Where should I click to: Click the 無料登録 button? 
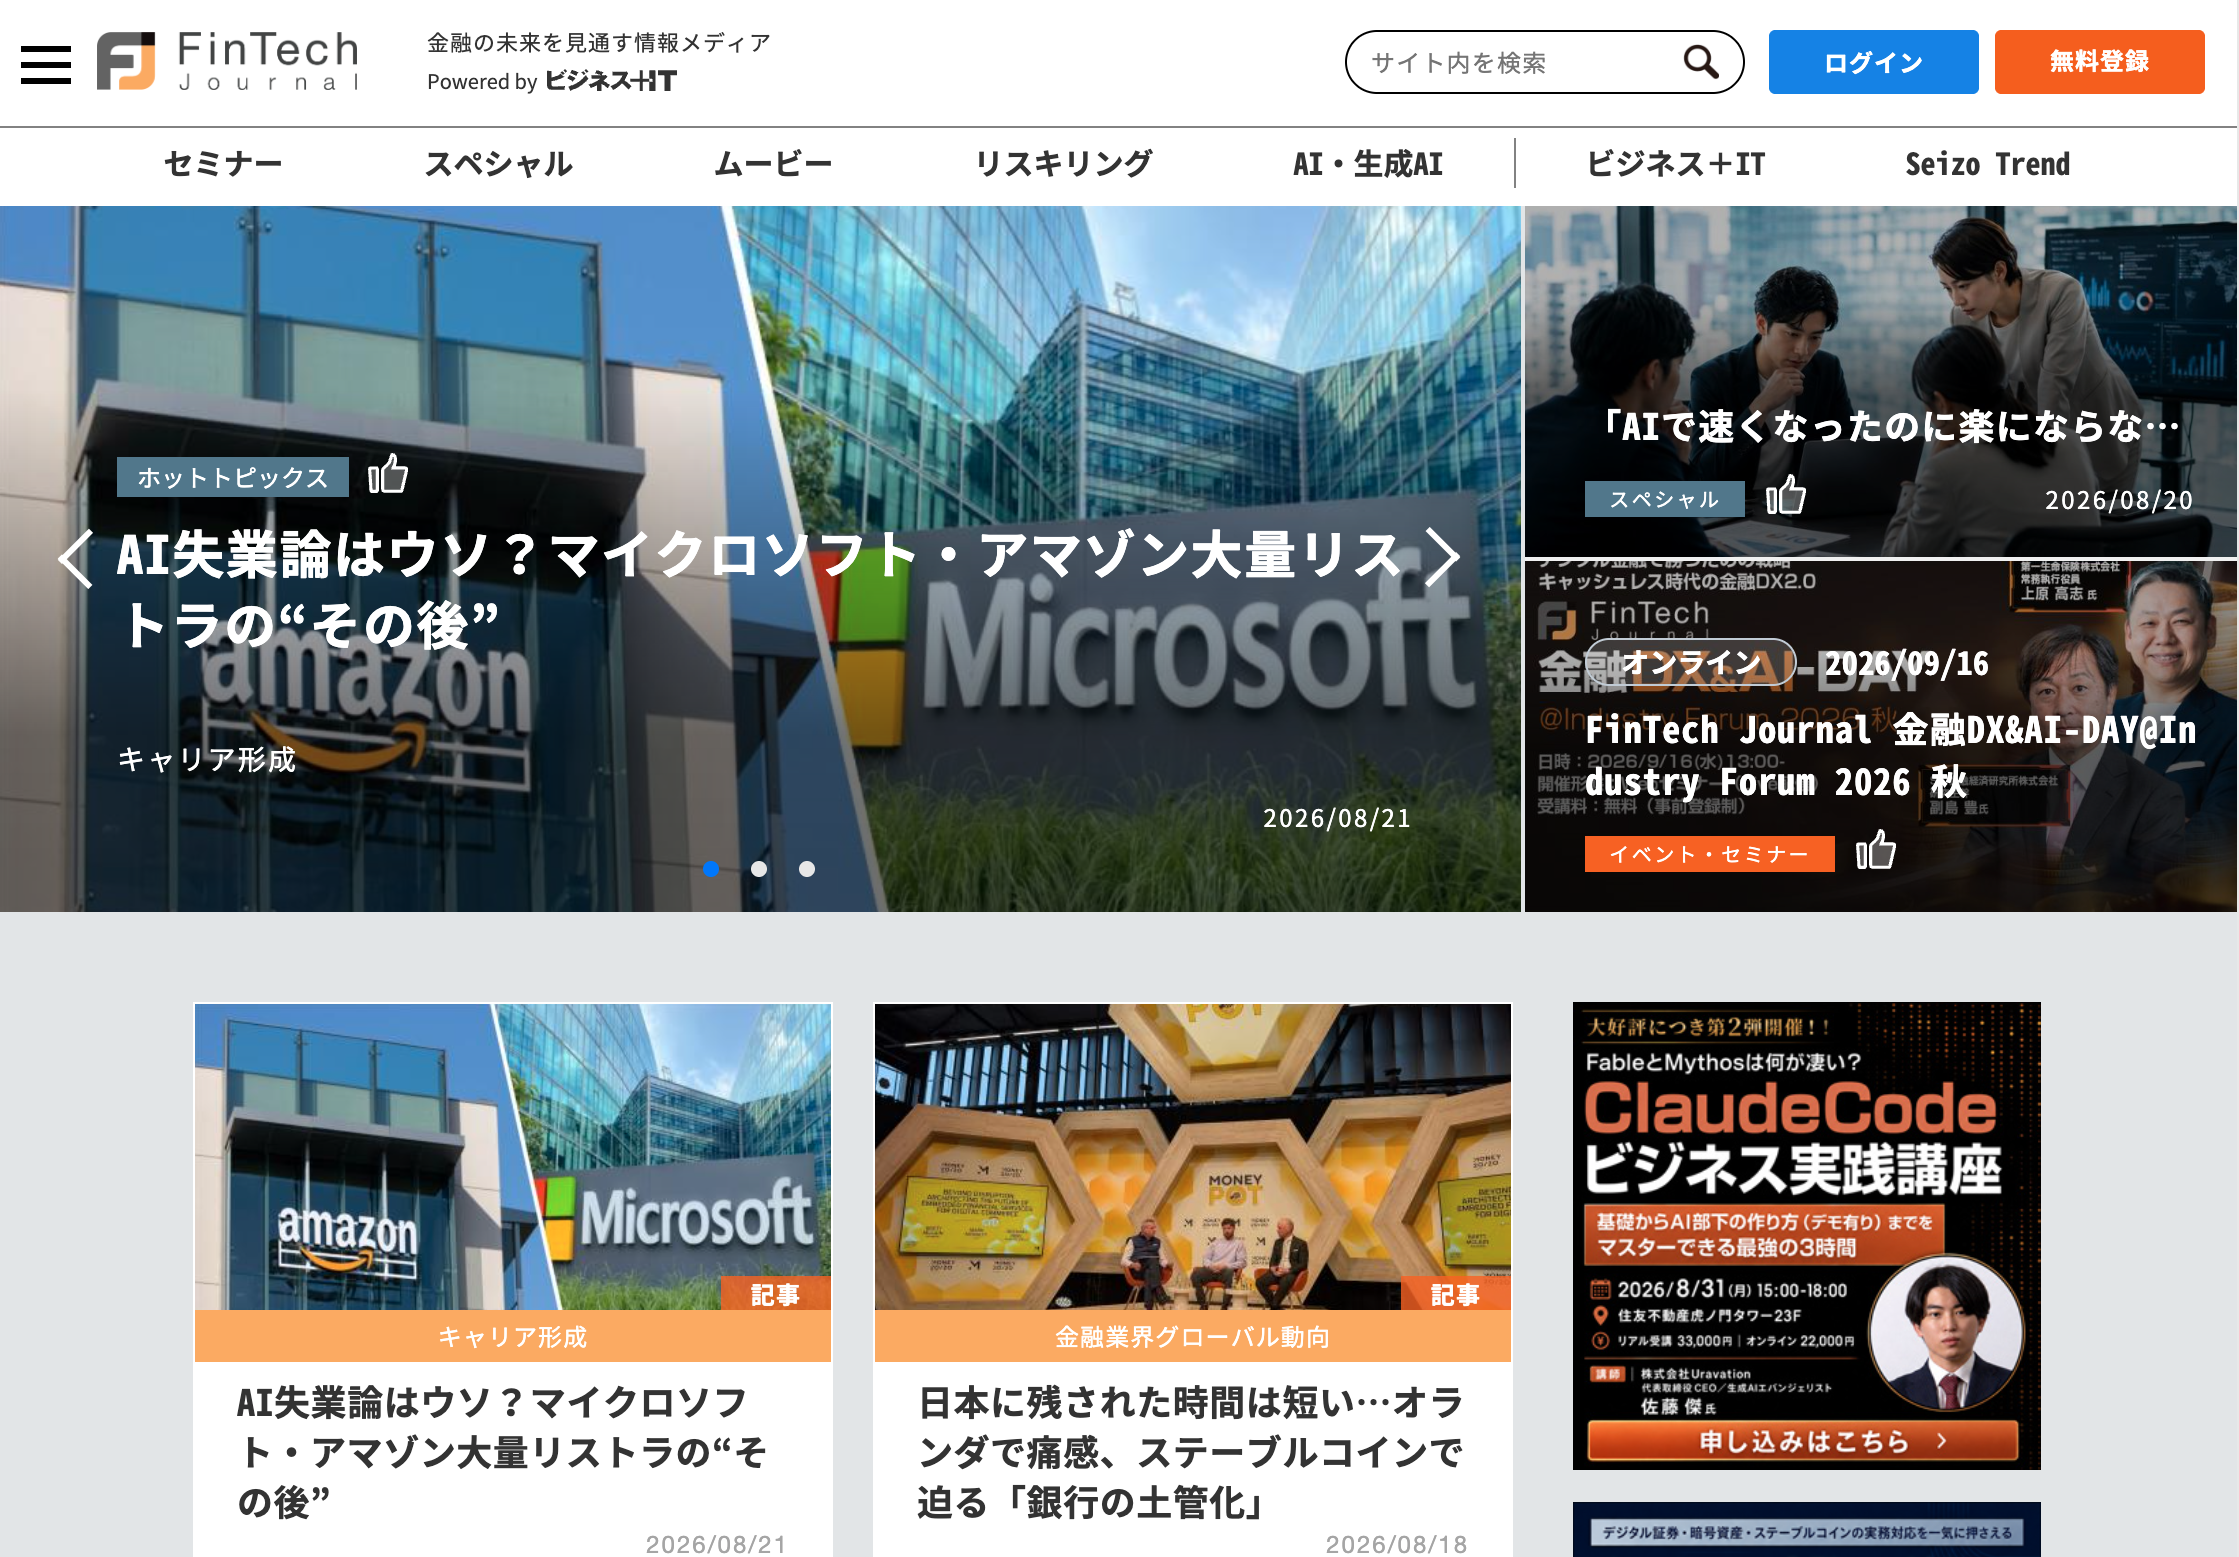[2099, 62]
